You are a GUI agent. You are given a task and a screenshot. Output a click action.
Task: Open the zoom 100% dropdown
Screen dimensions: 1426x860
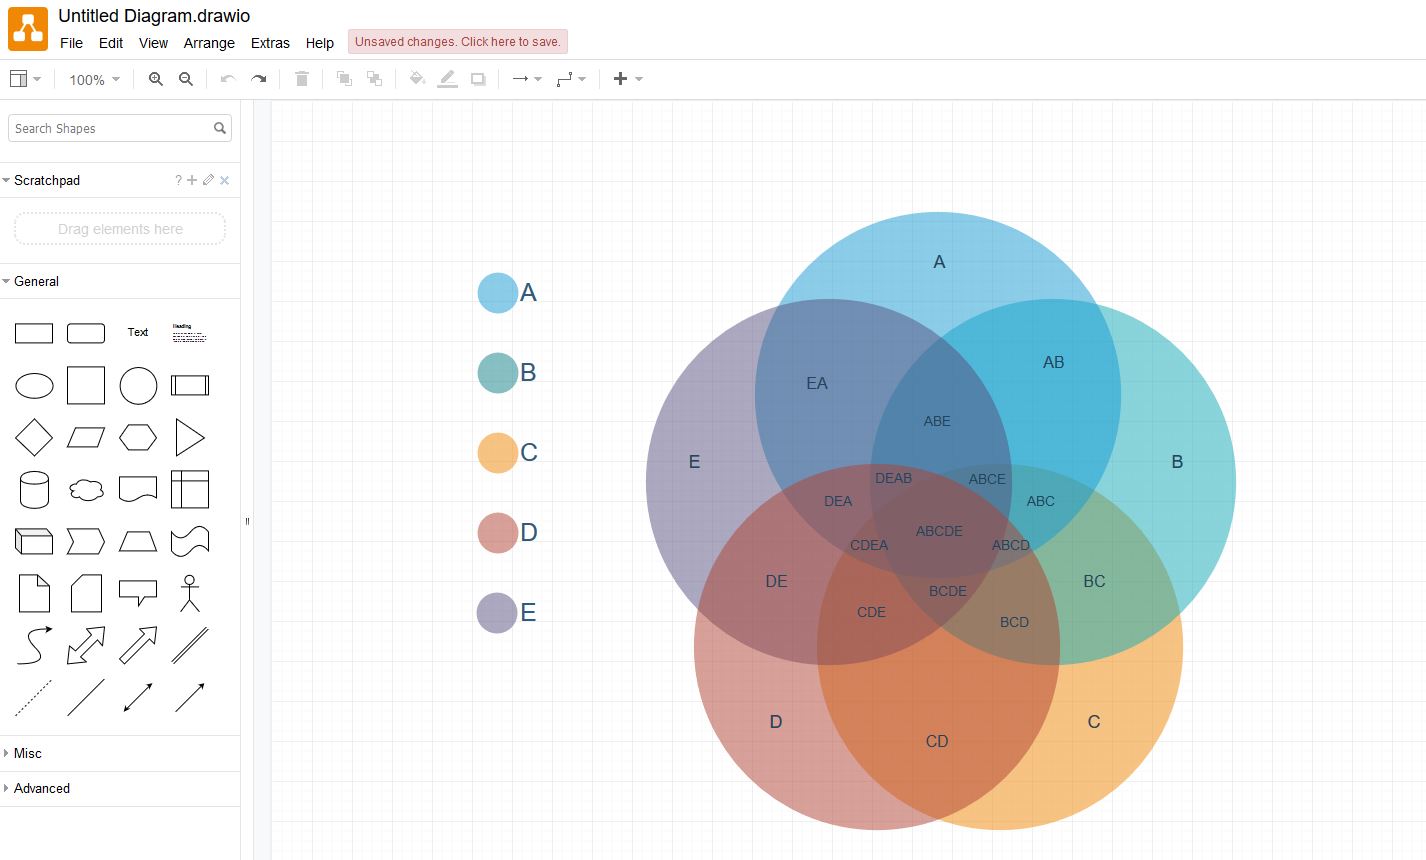(x=94, y=79)
